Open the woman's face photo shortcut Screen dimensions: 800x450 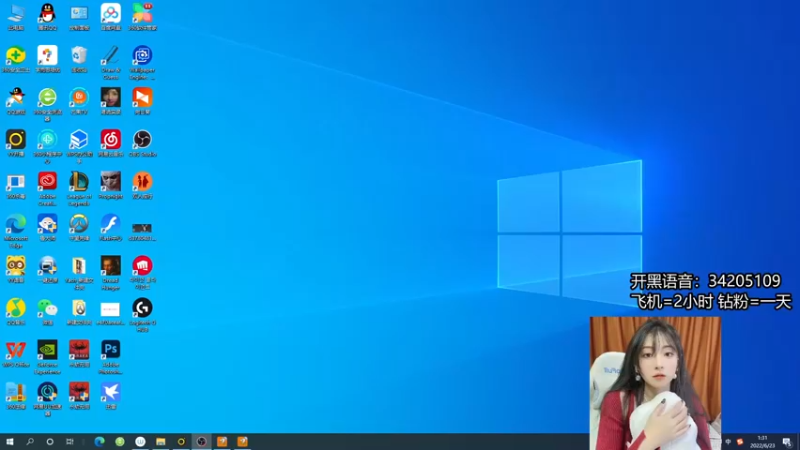click(111, 101)
